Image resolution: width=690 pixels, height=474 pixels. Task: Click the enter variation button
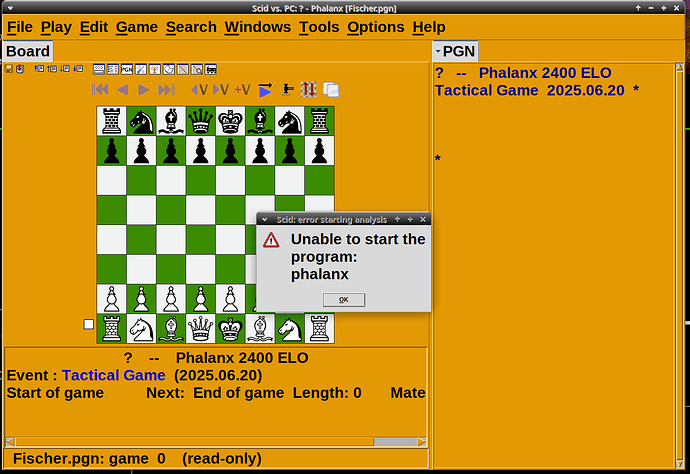click(221, 90)
